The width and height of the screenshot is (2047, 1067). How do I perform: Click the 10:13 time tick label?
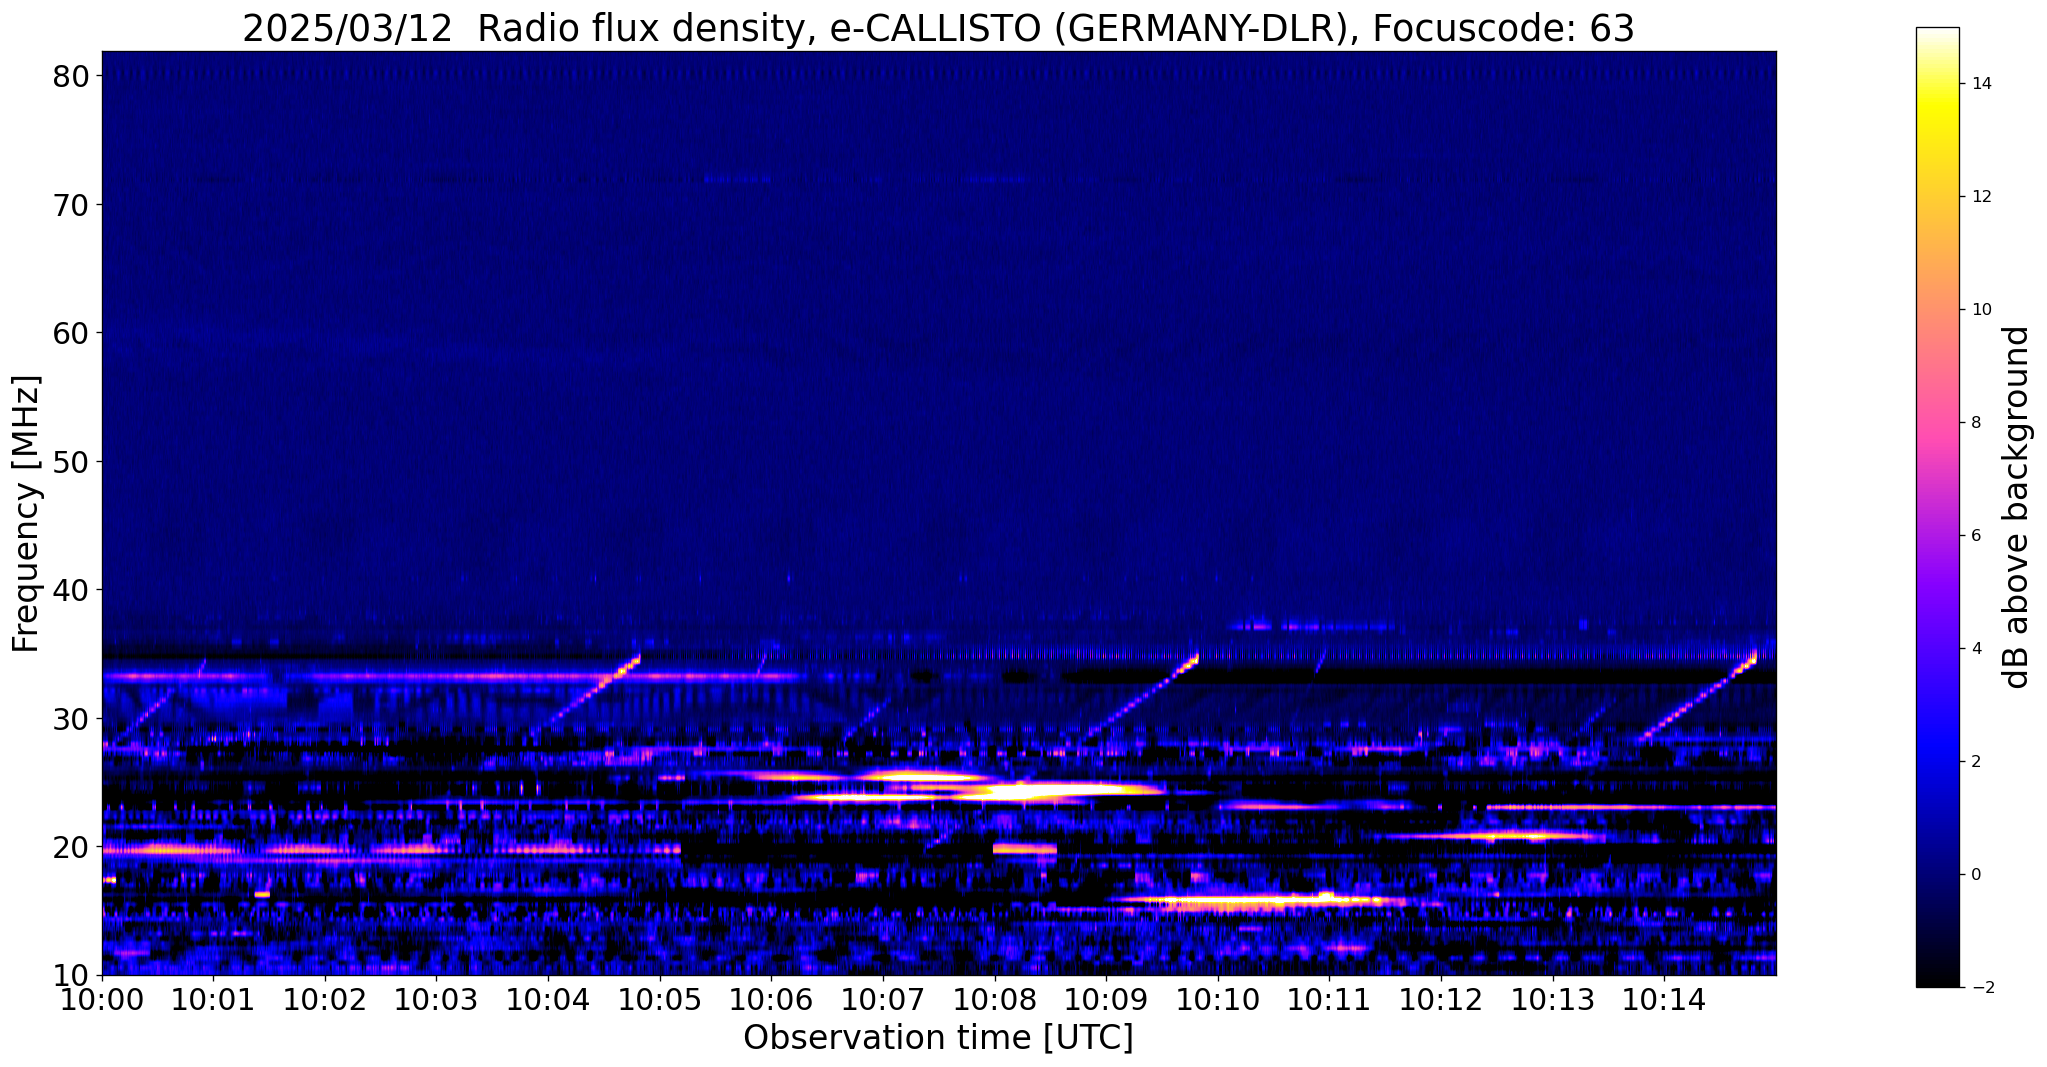coord(1552,999)
